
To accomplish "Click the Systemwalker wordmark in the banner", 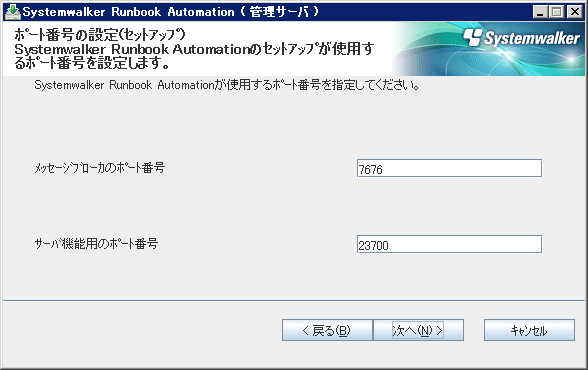I will (x=531, y=38).
